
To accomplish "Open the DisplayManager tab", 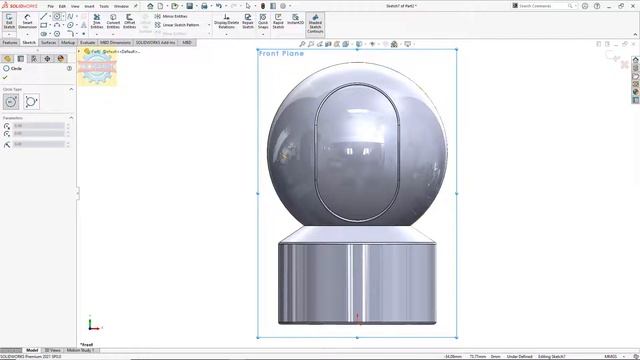I will tap(61, 59).
